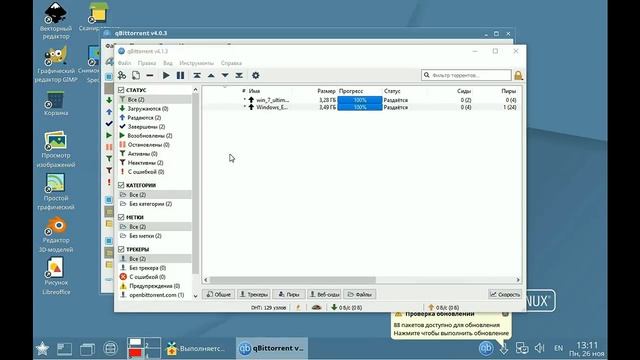The width and height of the screenshot is (640, 360).
Task: Open the Трекеры details tab
Action: click(x=253, y=294)
